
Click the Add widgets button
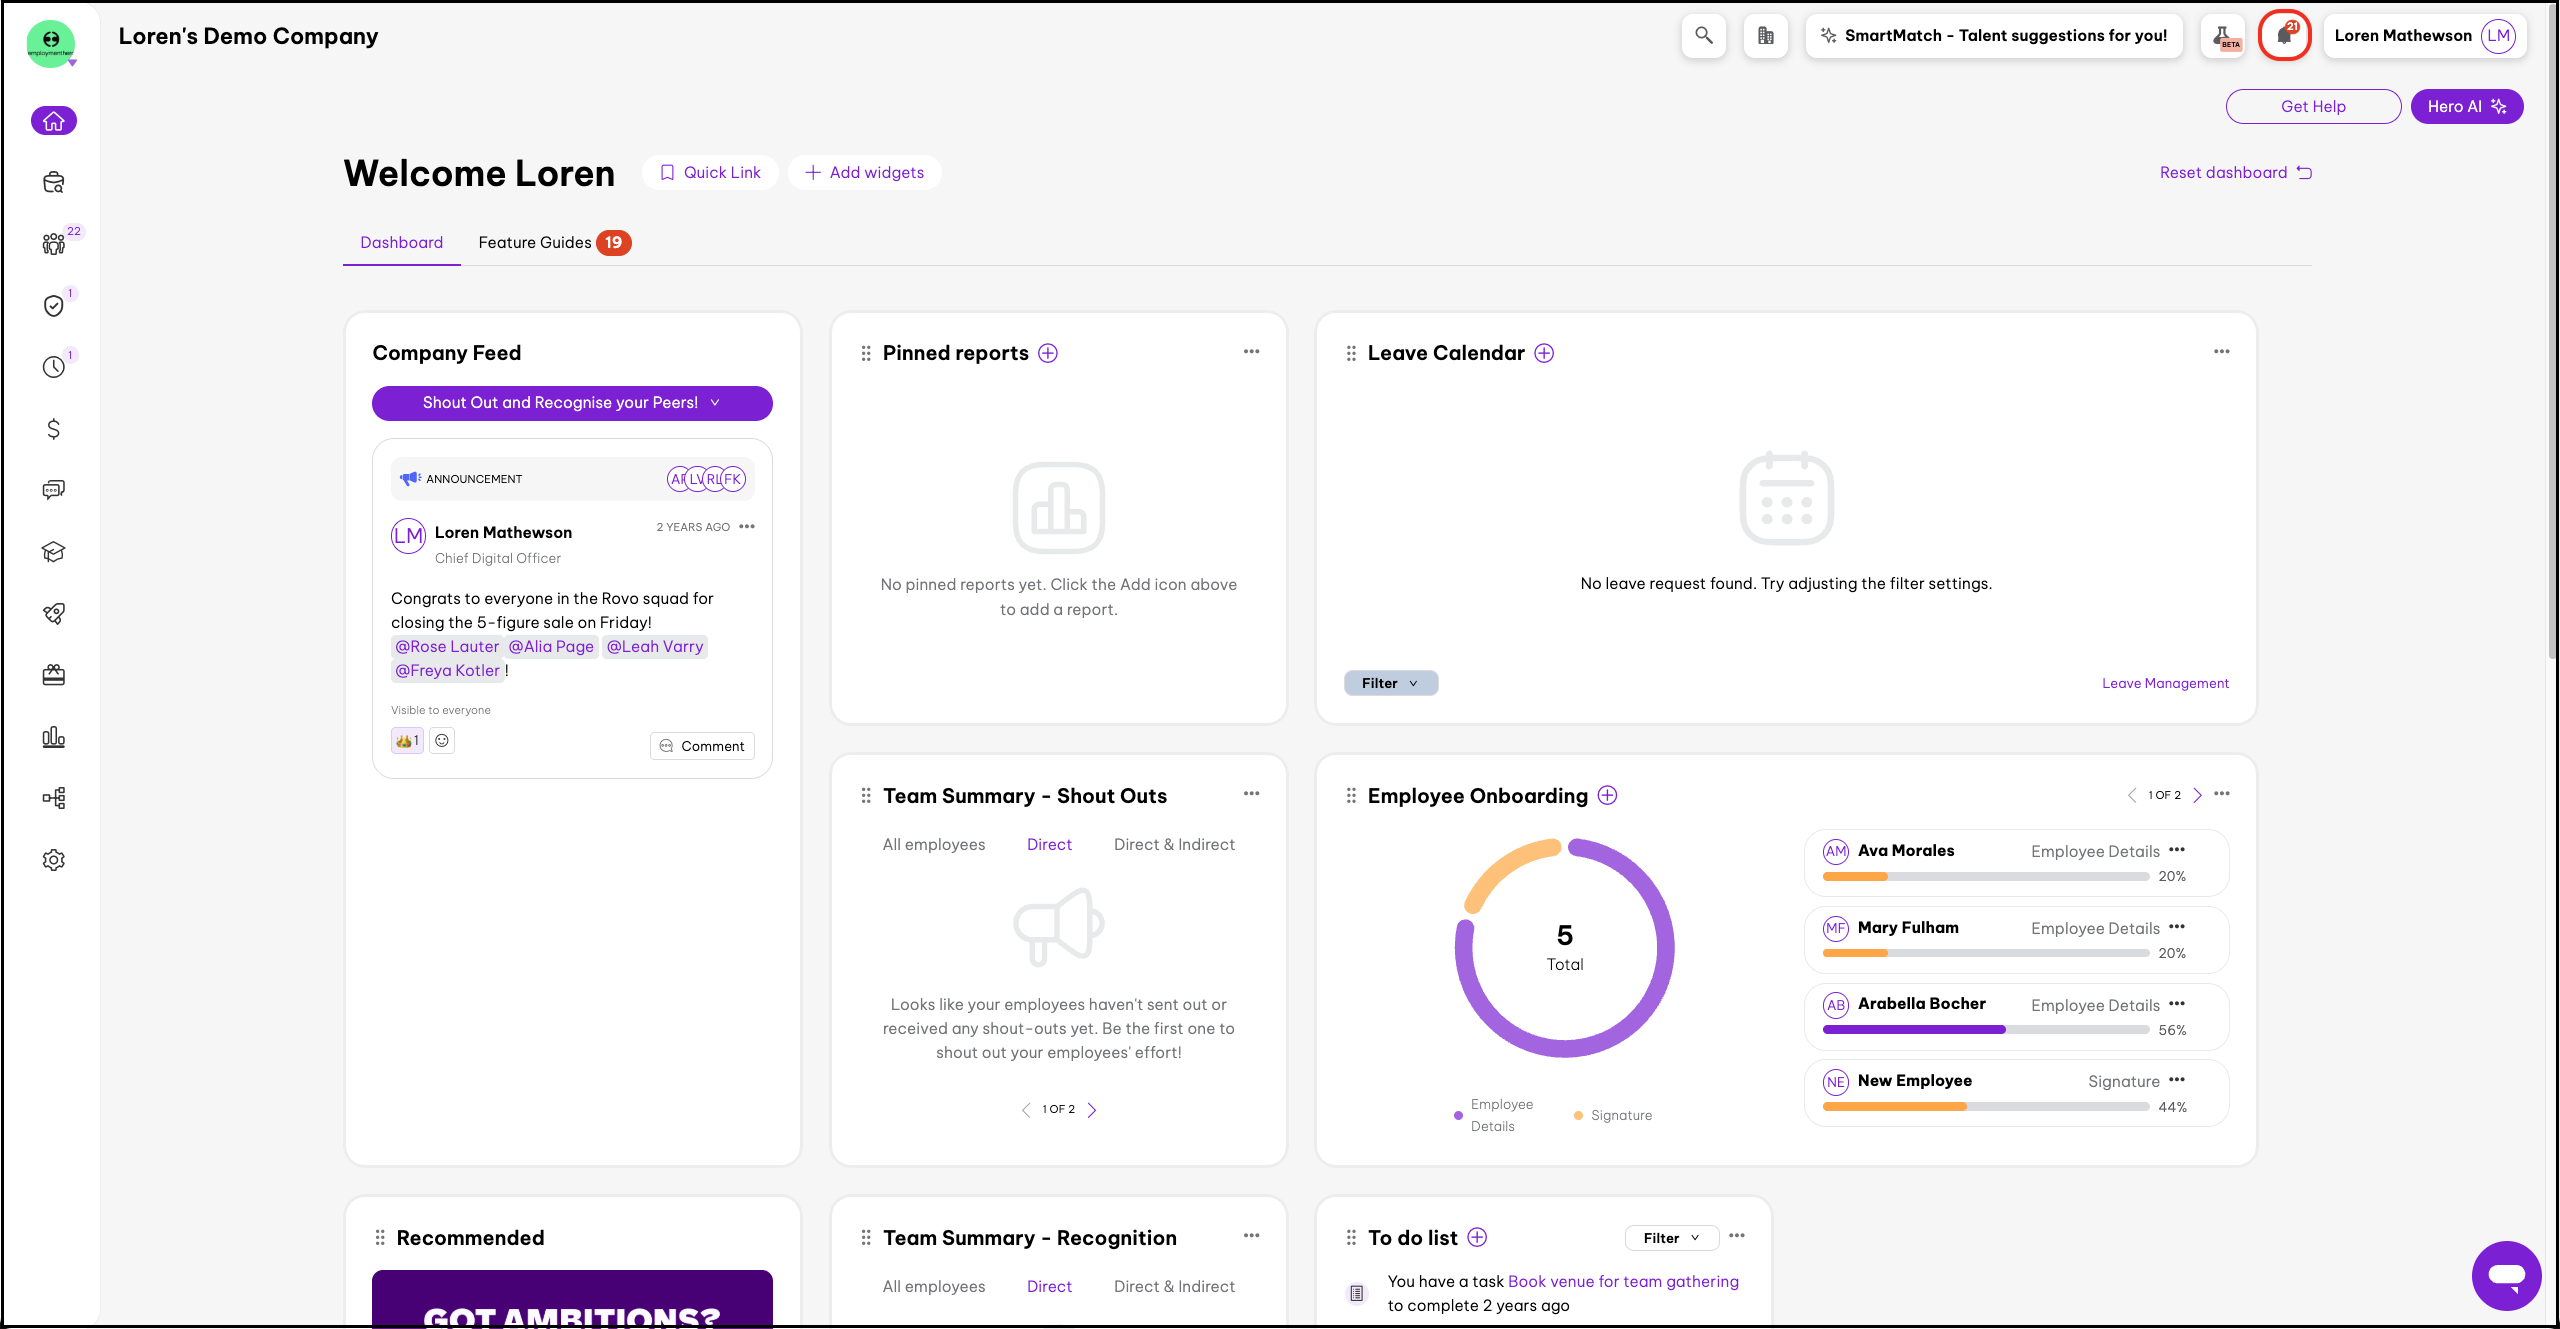point(865,173)
